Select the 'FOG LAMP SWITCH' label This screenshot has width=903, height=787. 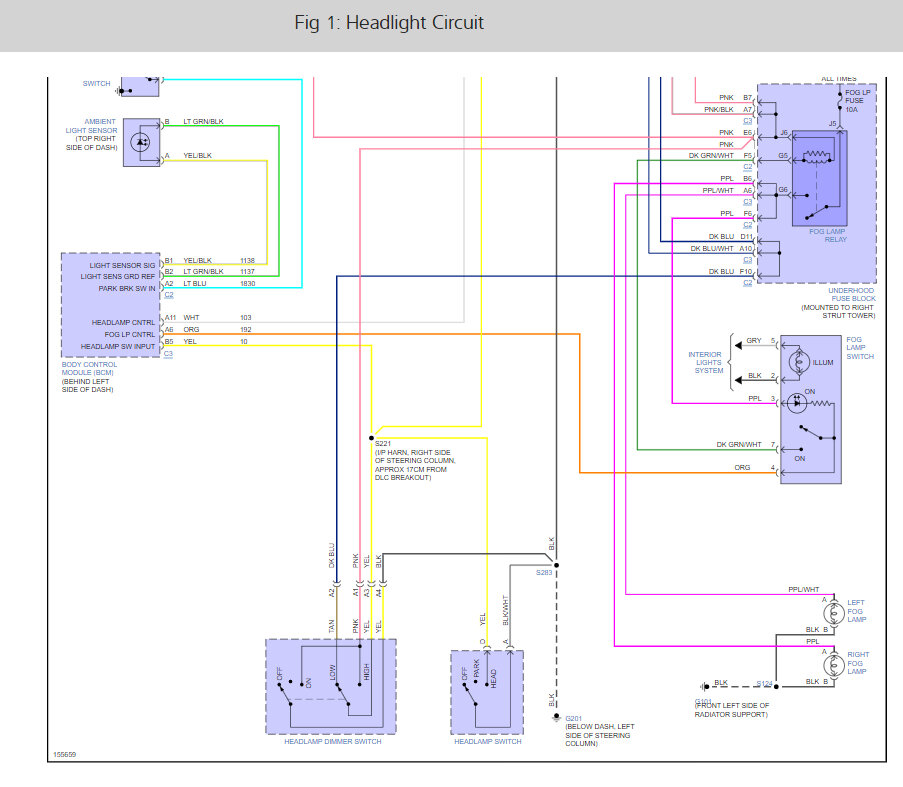click(860, 348)
